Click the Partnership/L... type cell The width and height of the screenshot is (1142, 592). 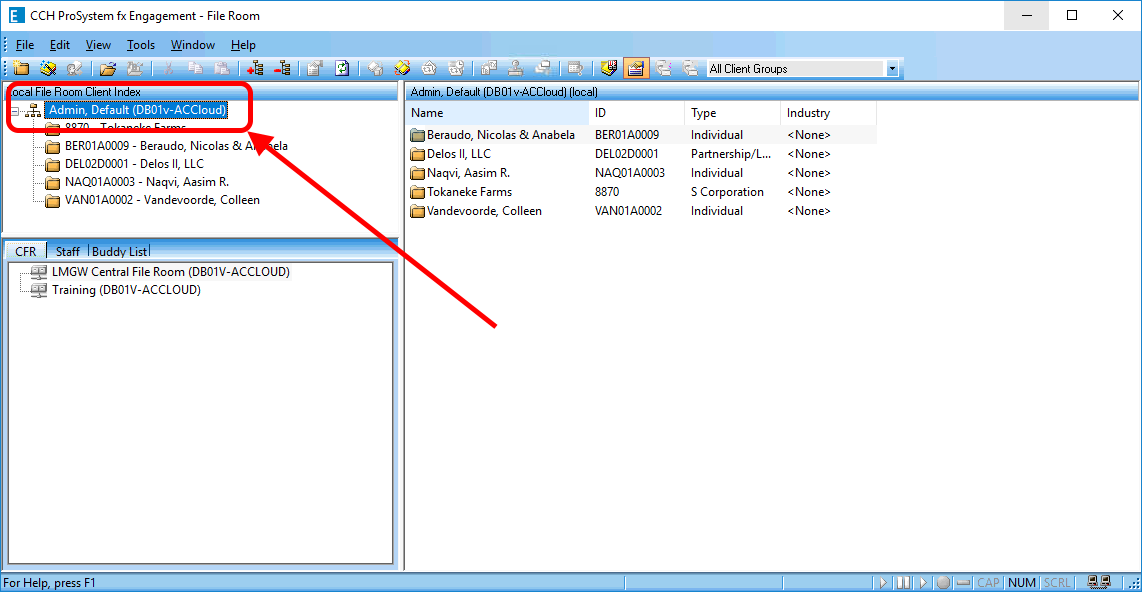point(731,154)
